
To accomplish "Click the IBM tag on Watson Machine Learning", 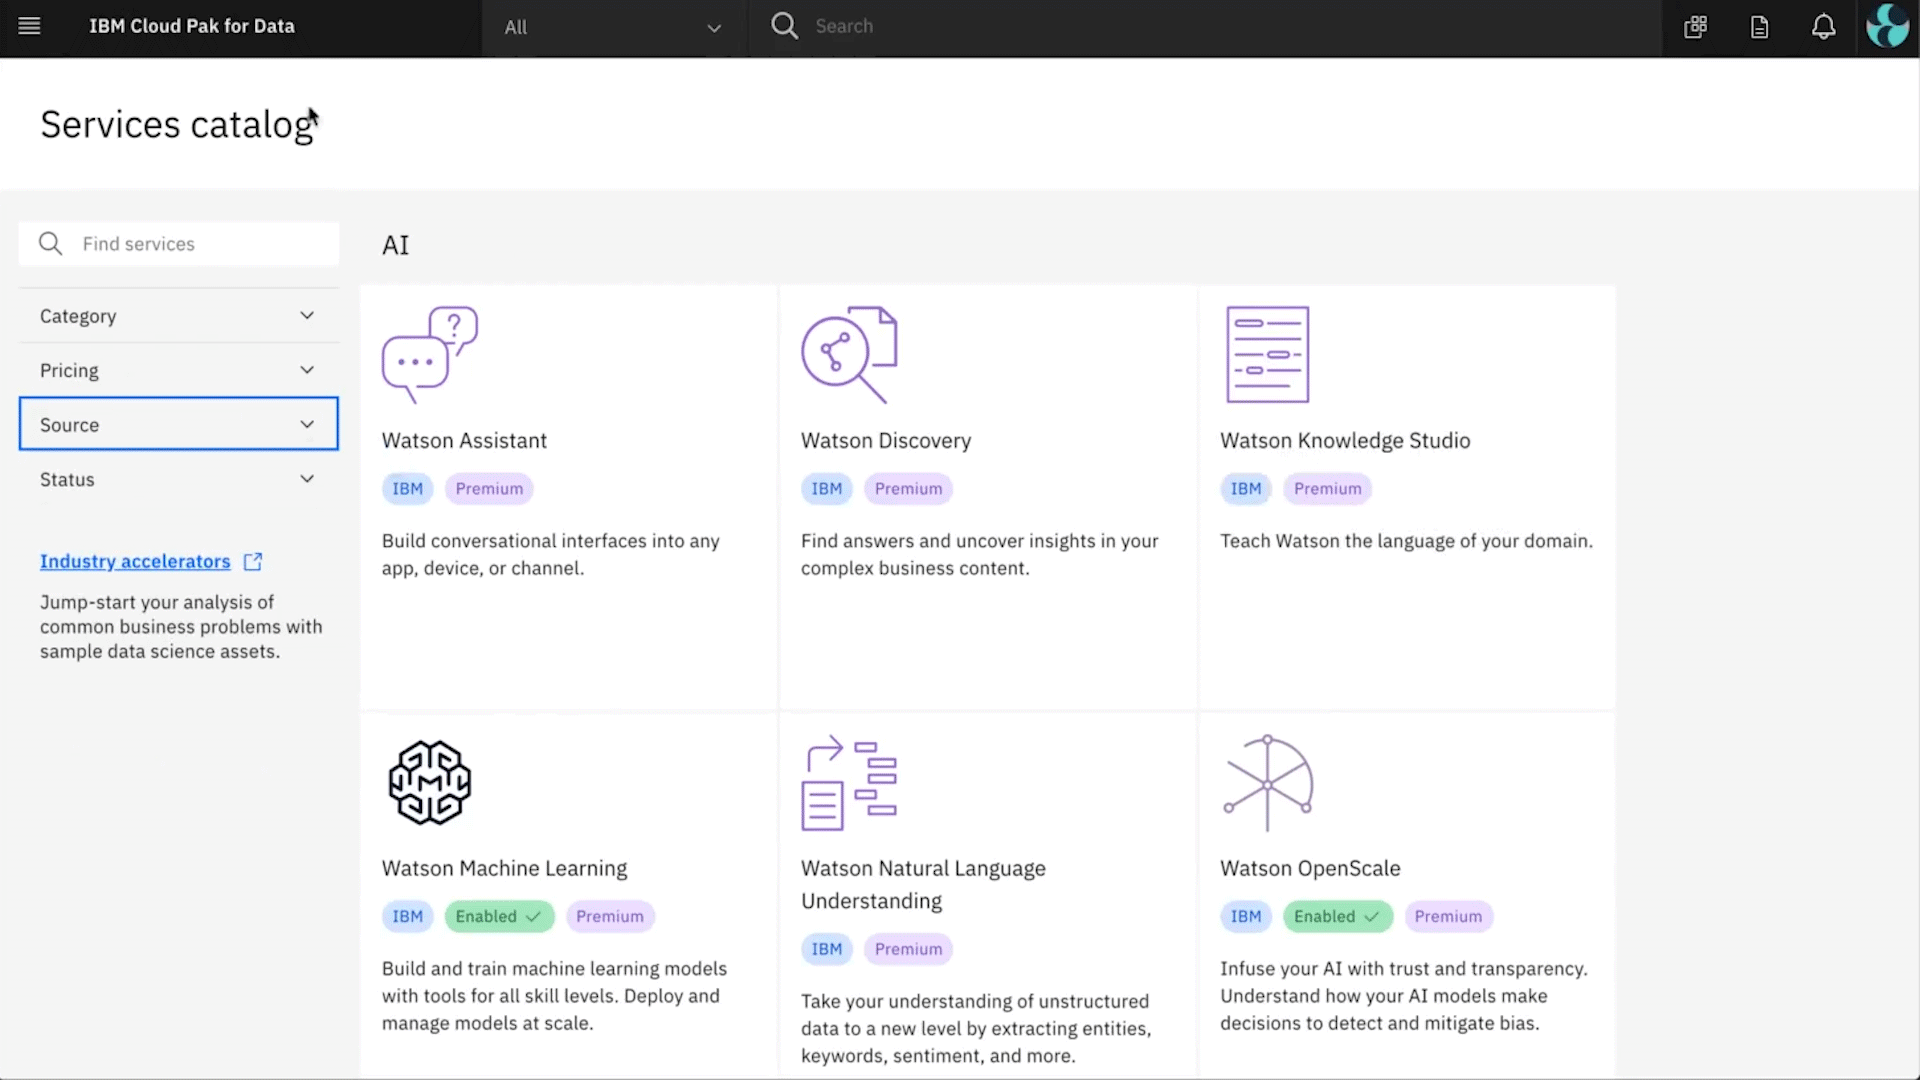I will 407,917.
